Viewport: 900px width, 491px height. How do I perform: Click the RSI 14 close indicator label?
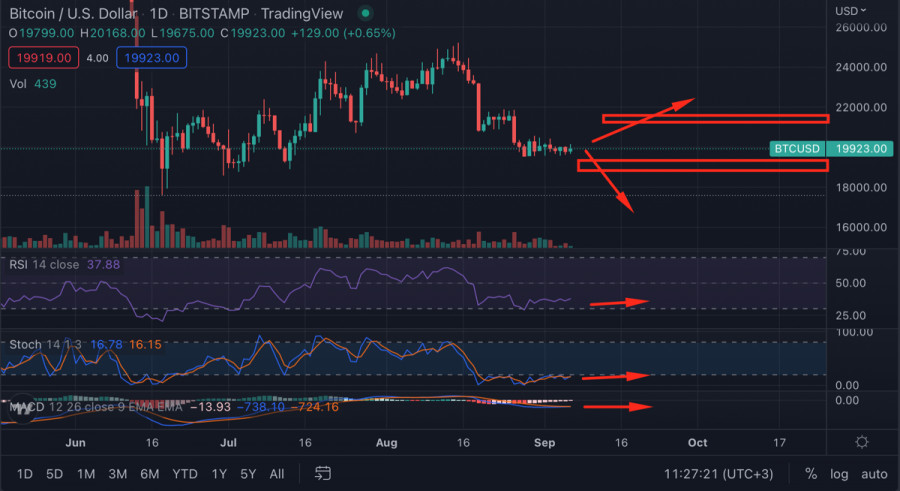pos(44,265)
